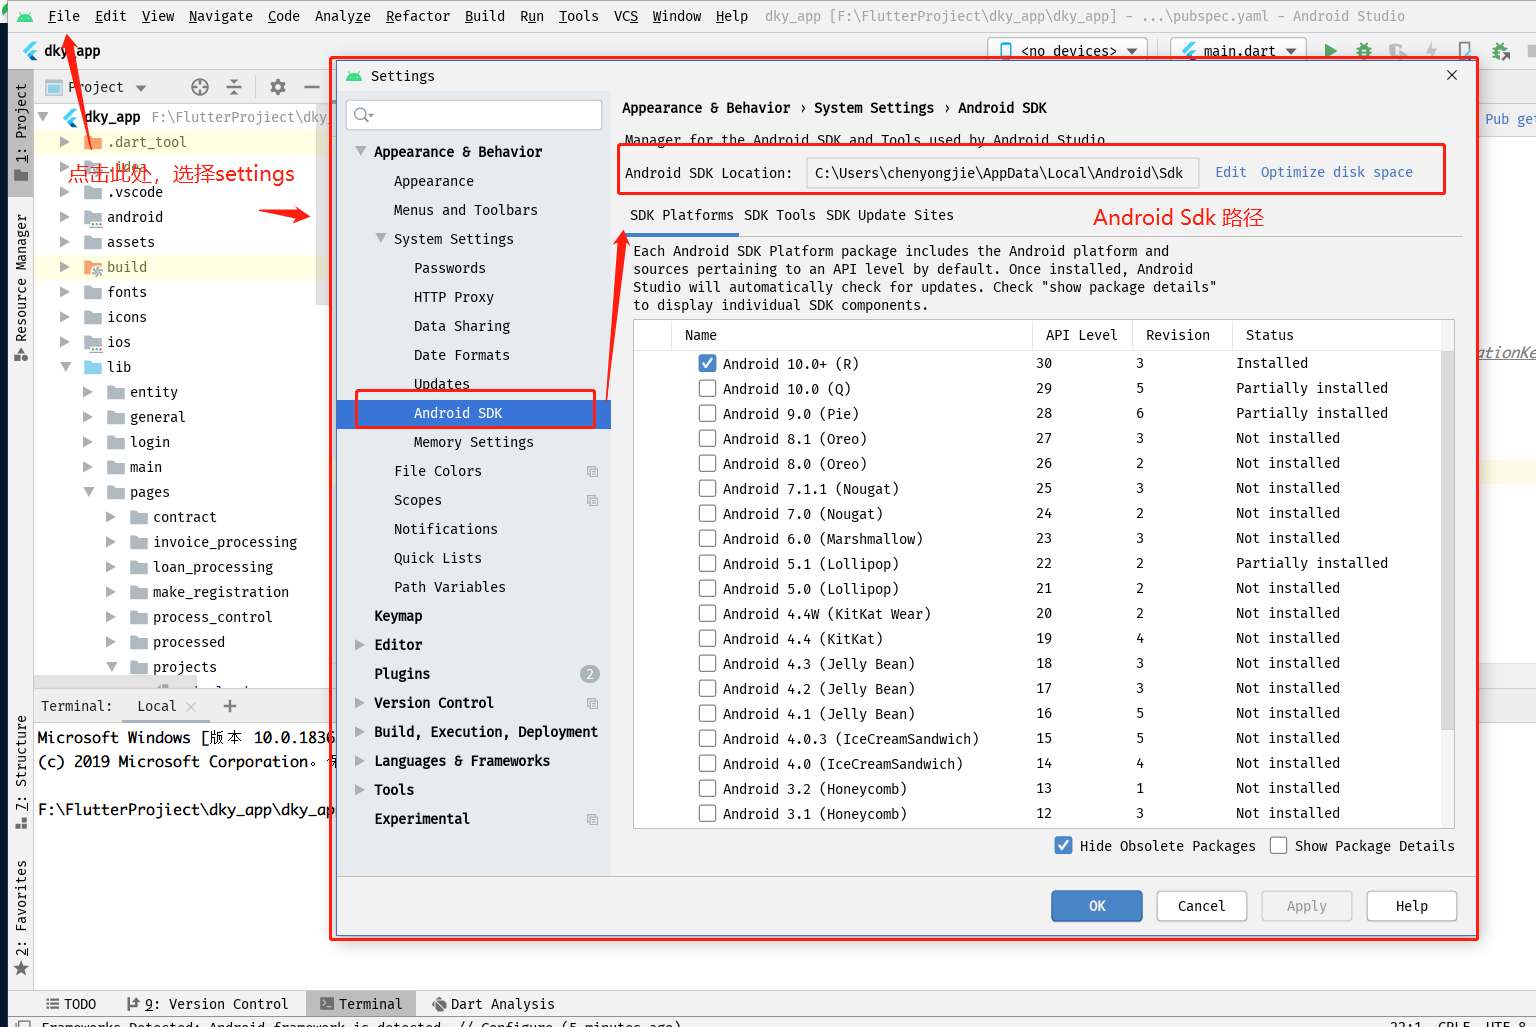The height and width of the screenshot is (1027, 1536).
Task: Click project-level icon beside Version Control
Action: click(592, 703)
